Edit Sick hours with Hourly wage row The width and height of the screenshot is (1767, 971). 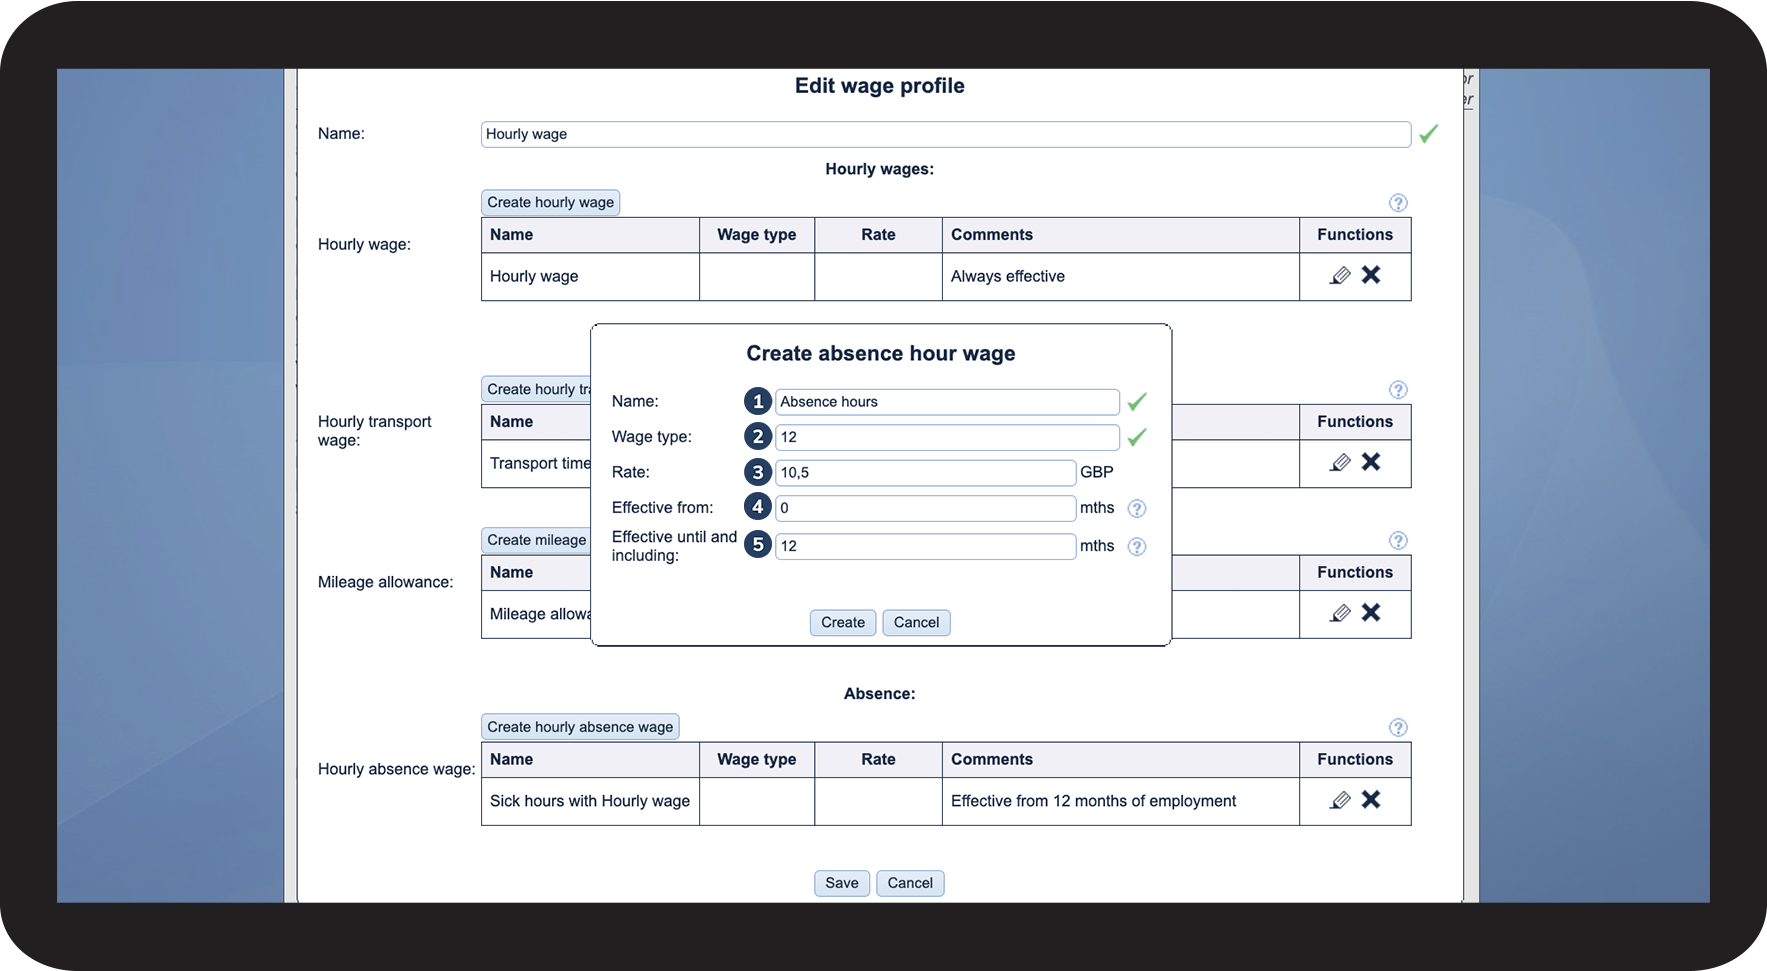(x=1340, y=801)
